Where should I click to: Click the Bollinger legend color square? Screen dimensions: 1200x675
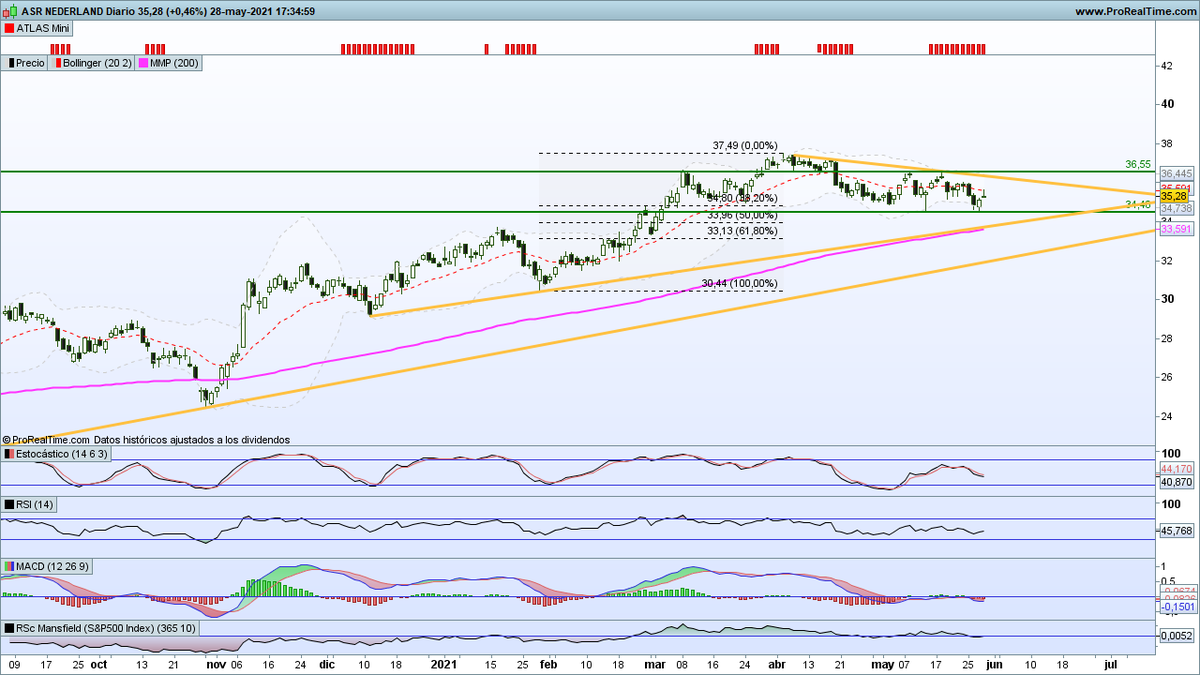coord(57,63)
